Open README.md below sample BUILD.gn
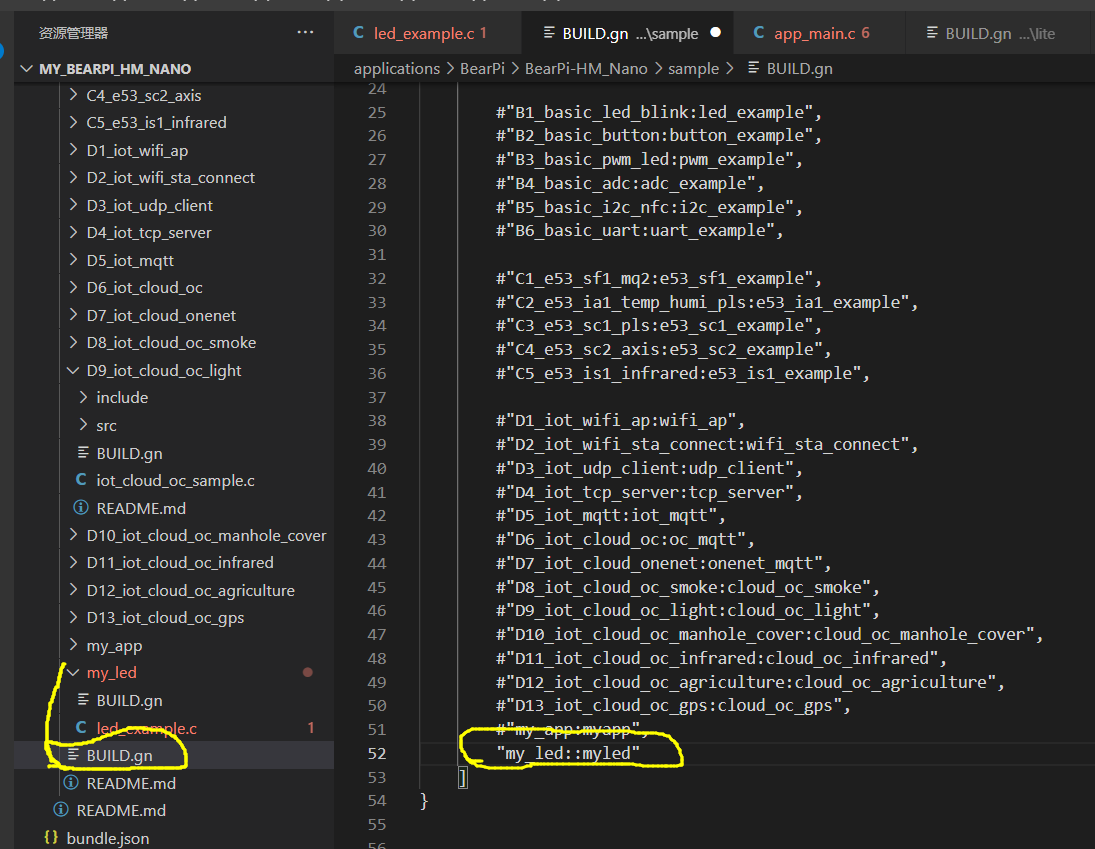The width and height of the screenshot is (1095, 849). pyautogui.click(x=131, y=783)
